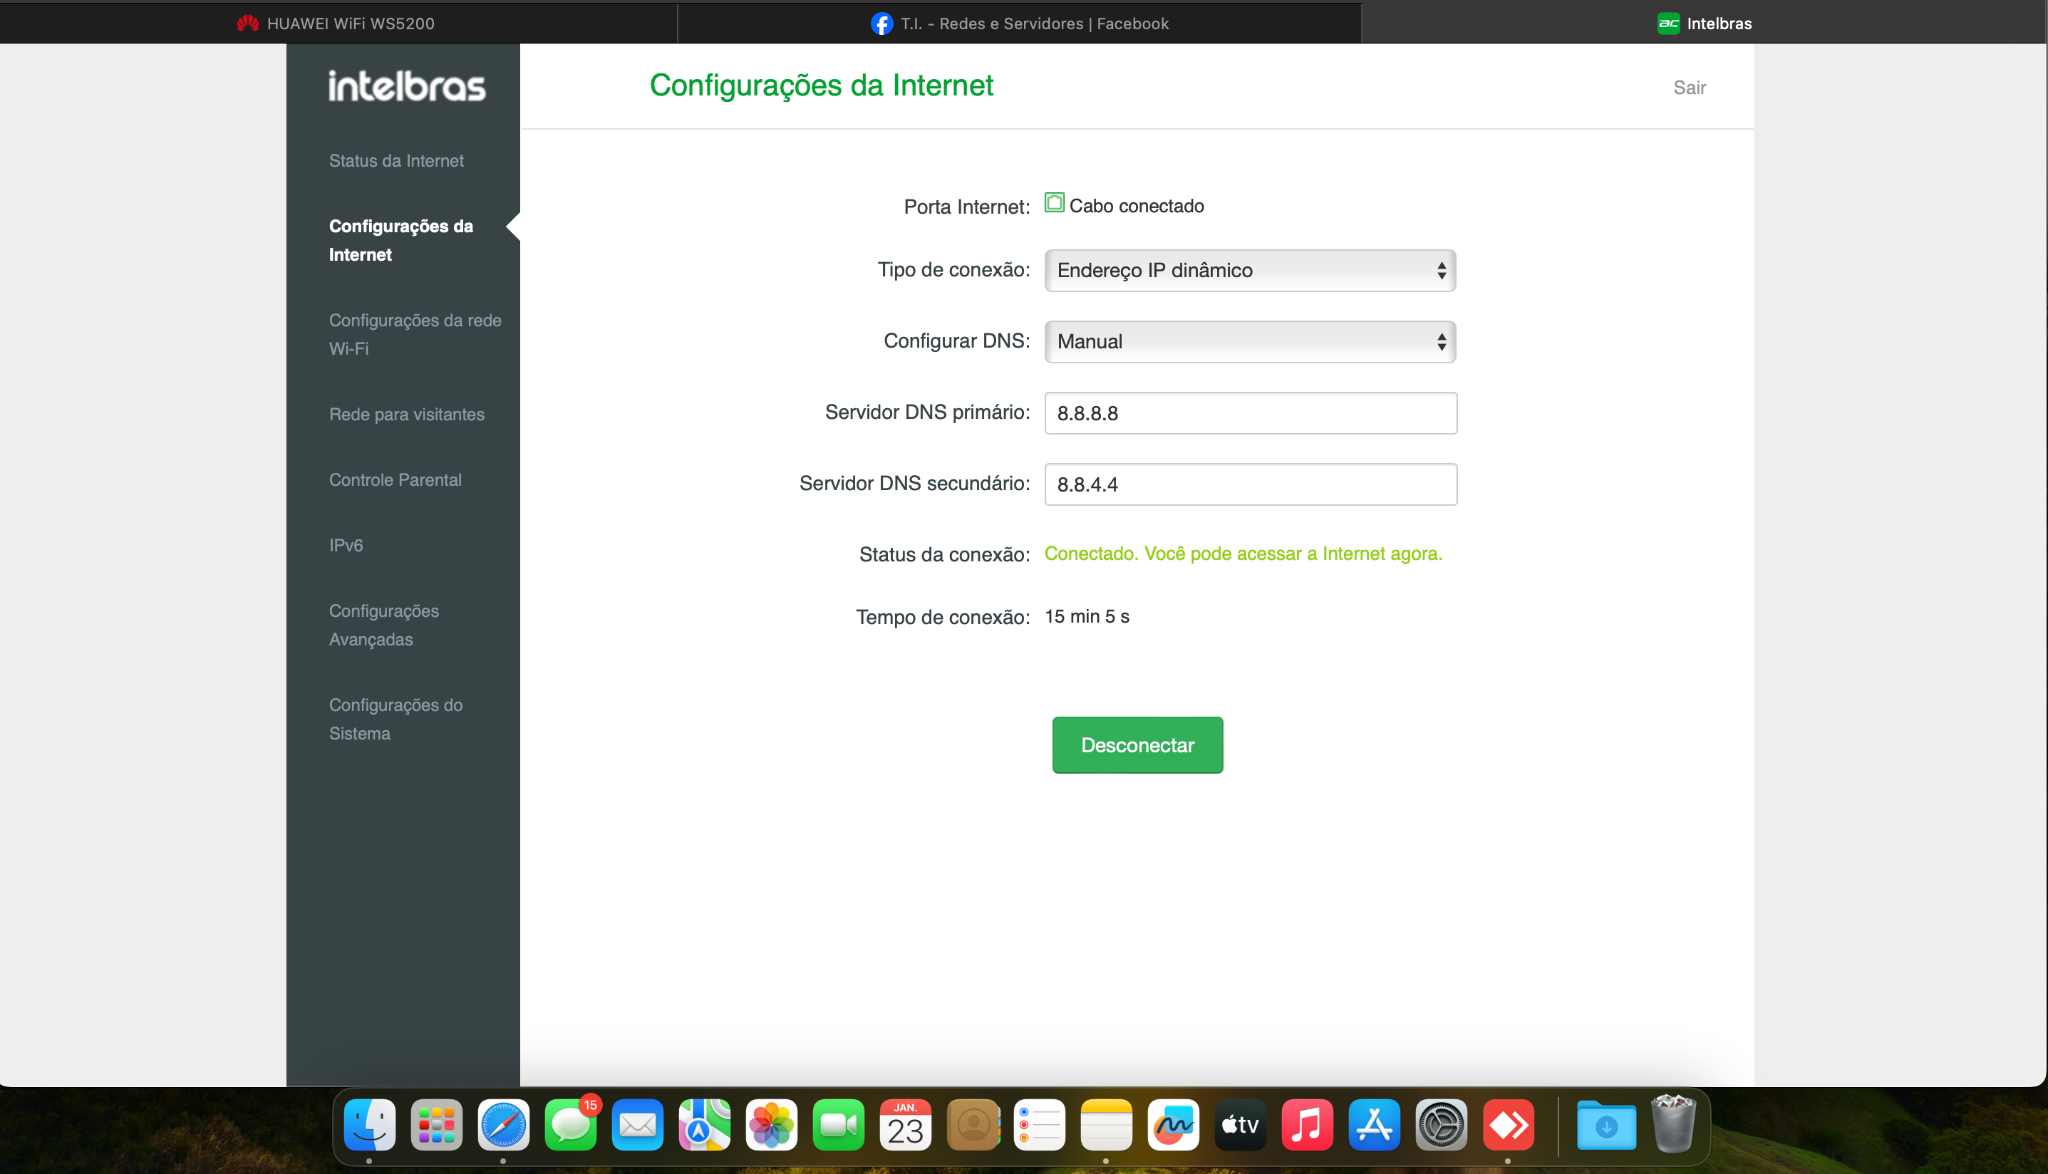Viewport: 2048px width, 1174px height.
Task: Click the Desconectar button
Action: (1137, 745)
